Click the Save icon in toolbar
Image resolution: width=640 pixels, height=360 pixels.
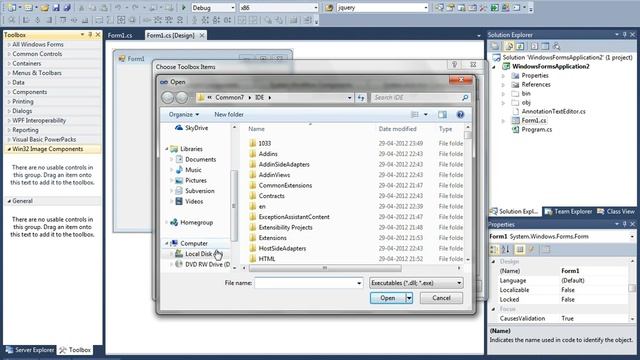[x=56, y=7]
